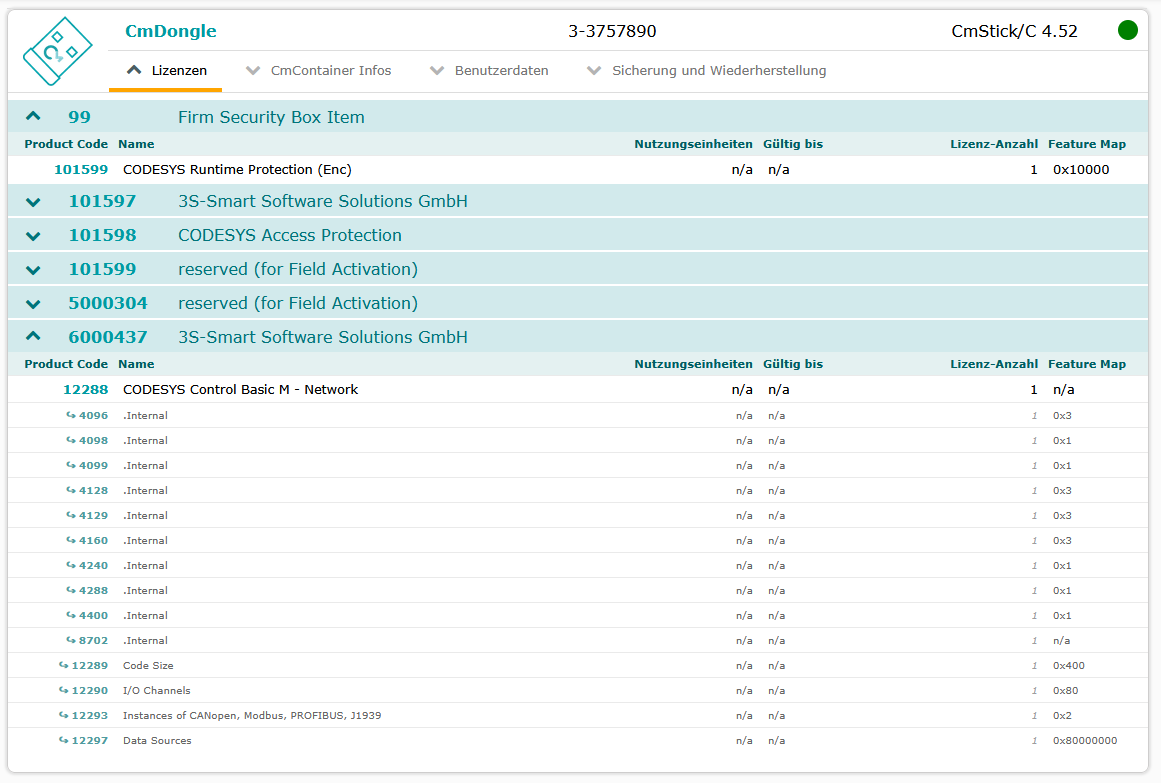Select the Lizenzen tab
The width and height of the screenshot is (1161, 783).
(166, 71)
